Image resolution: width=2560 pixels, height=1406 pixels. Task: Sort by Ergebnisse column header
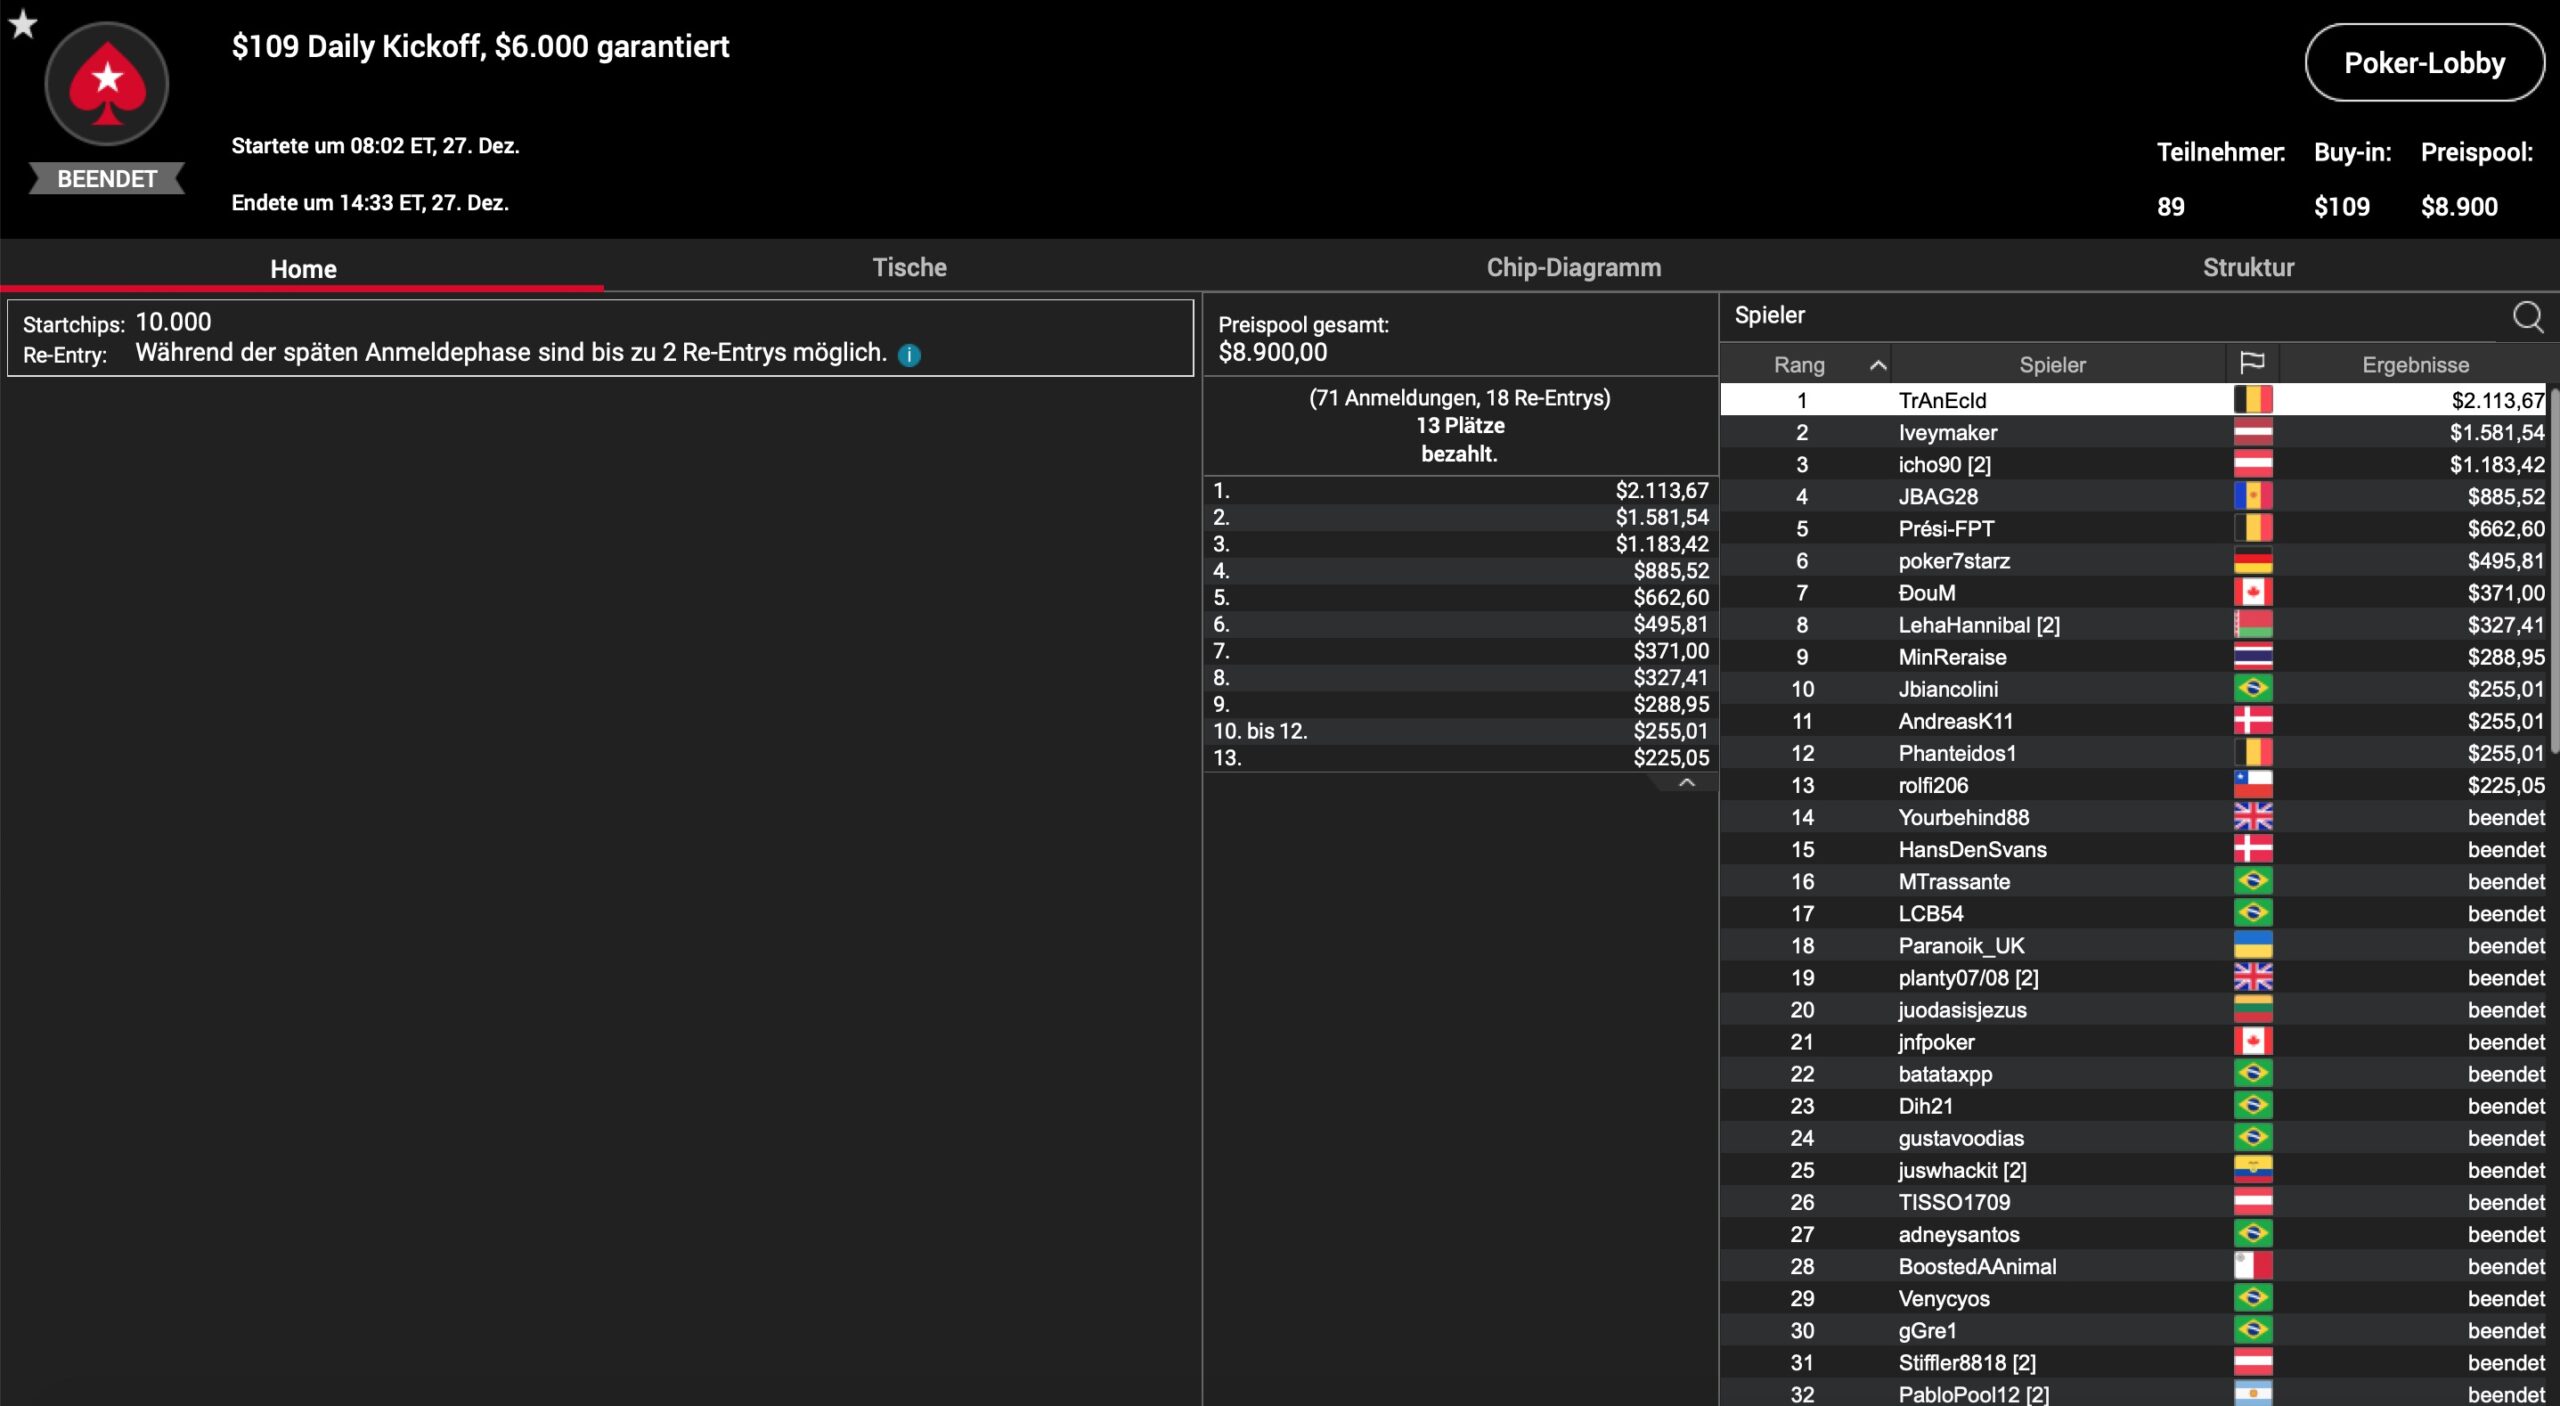point(2415,365)
